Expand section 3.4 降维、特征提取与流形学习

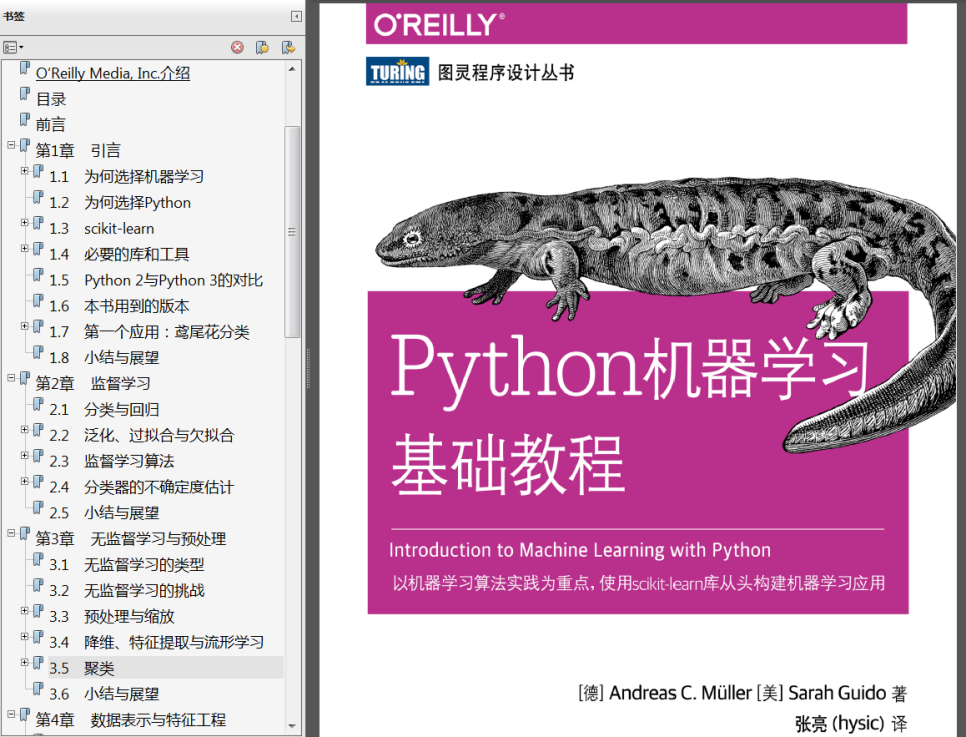coord(25,637)
